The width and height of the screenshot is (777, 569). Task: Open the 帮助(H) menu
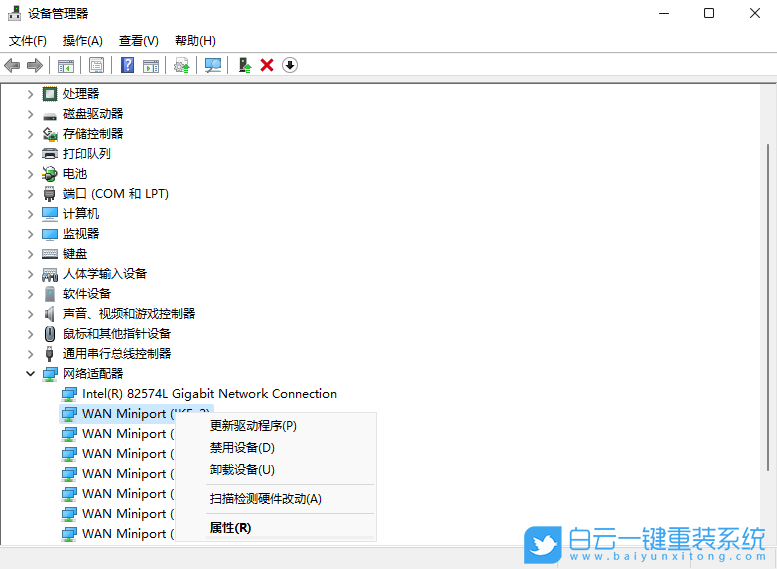point(195,41)
